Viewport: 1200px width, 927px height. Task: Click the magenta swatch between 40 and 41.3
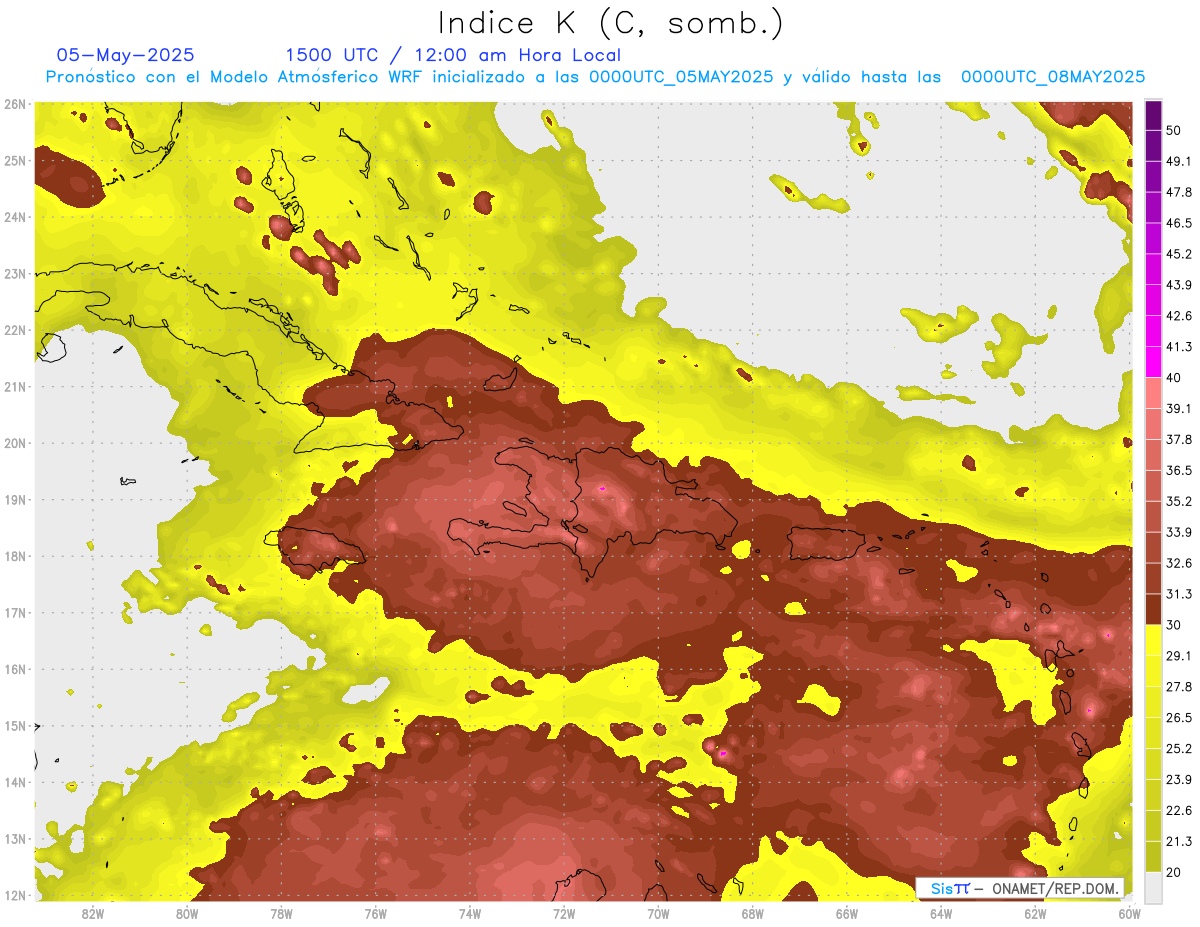click(1153, 362)
